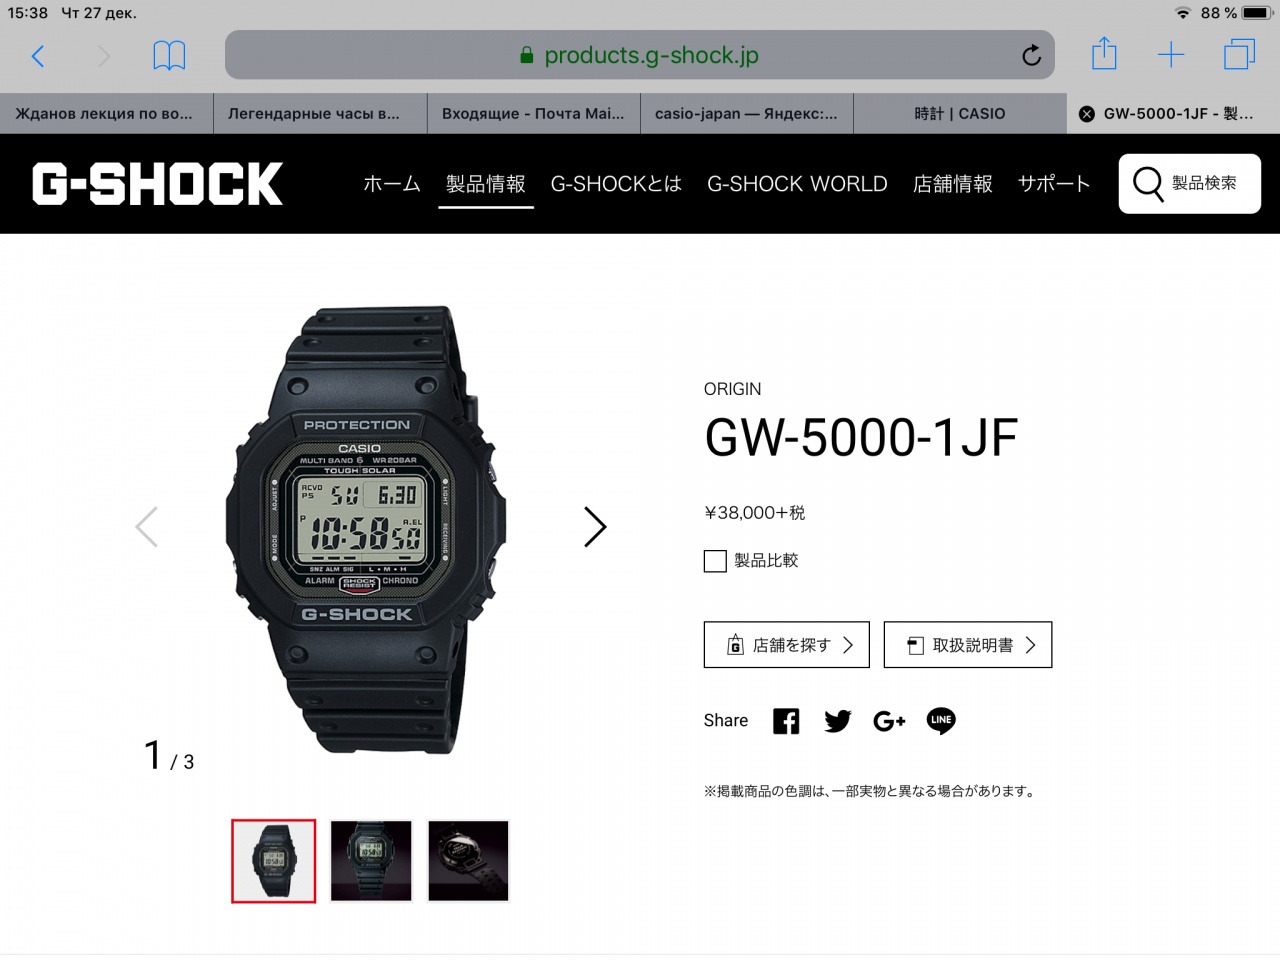Share on Google Plus icon
The height and width of the screenshot is (960, 1280).
(x=889, y=721)
